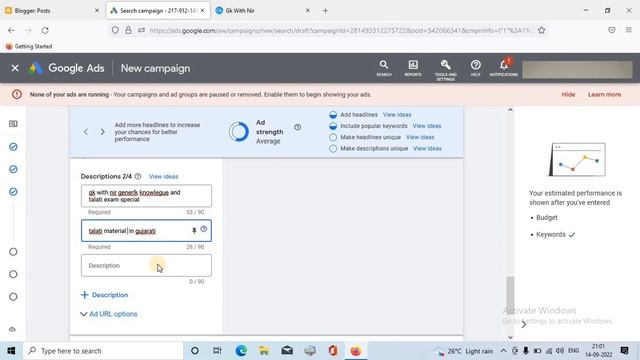640x360 pixels.
Task: Open View ideas for Make headlines unique
Action: [420, 138]
